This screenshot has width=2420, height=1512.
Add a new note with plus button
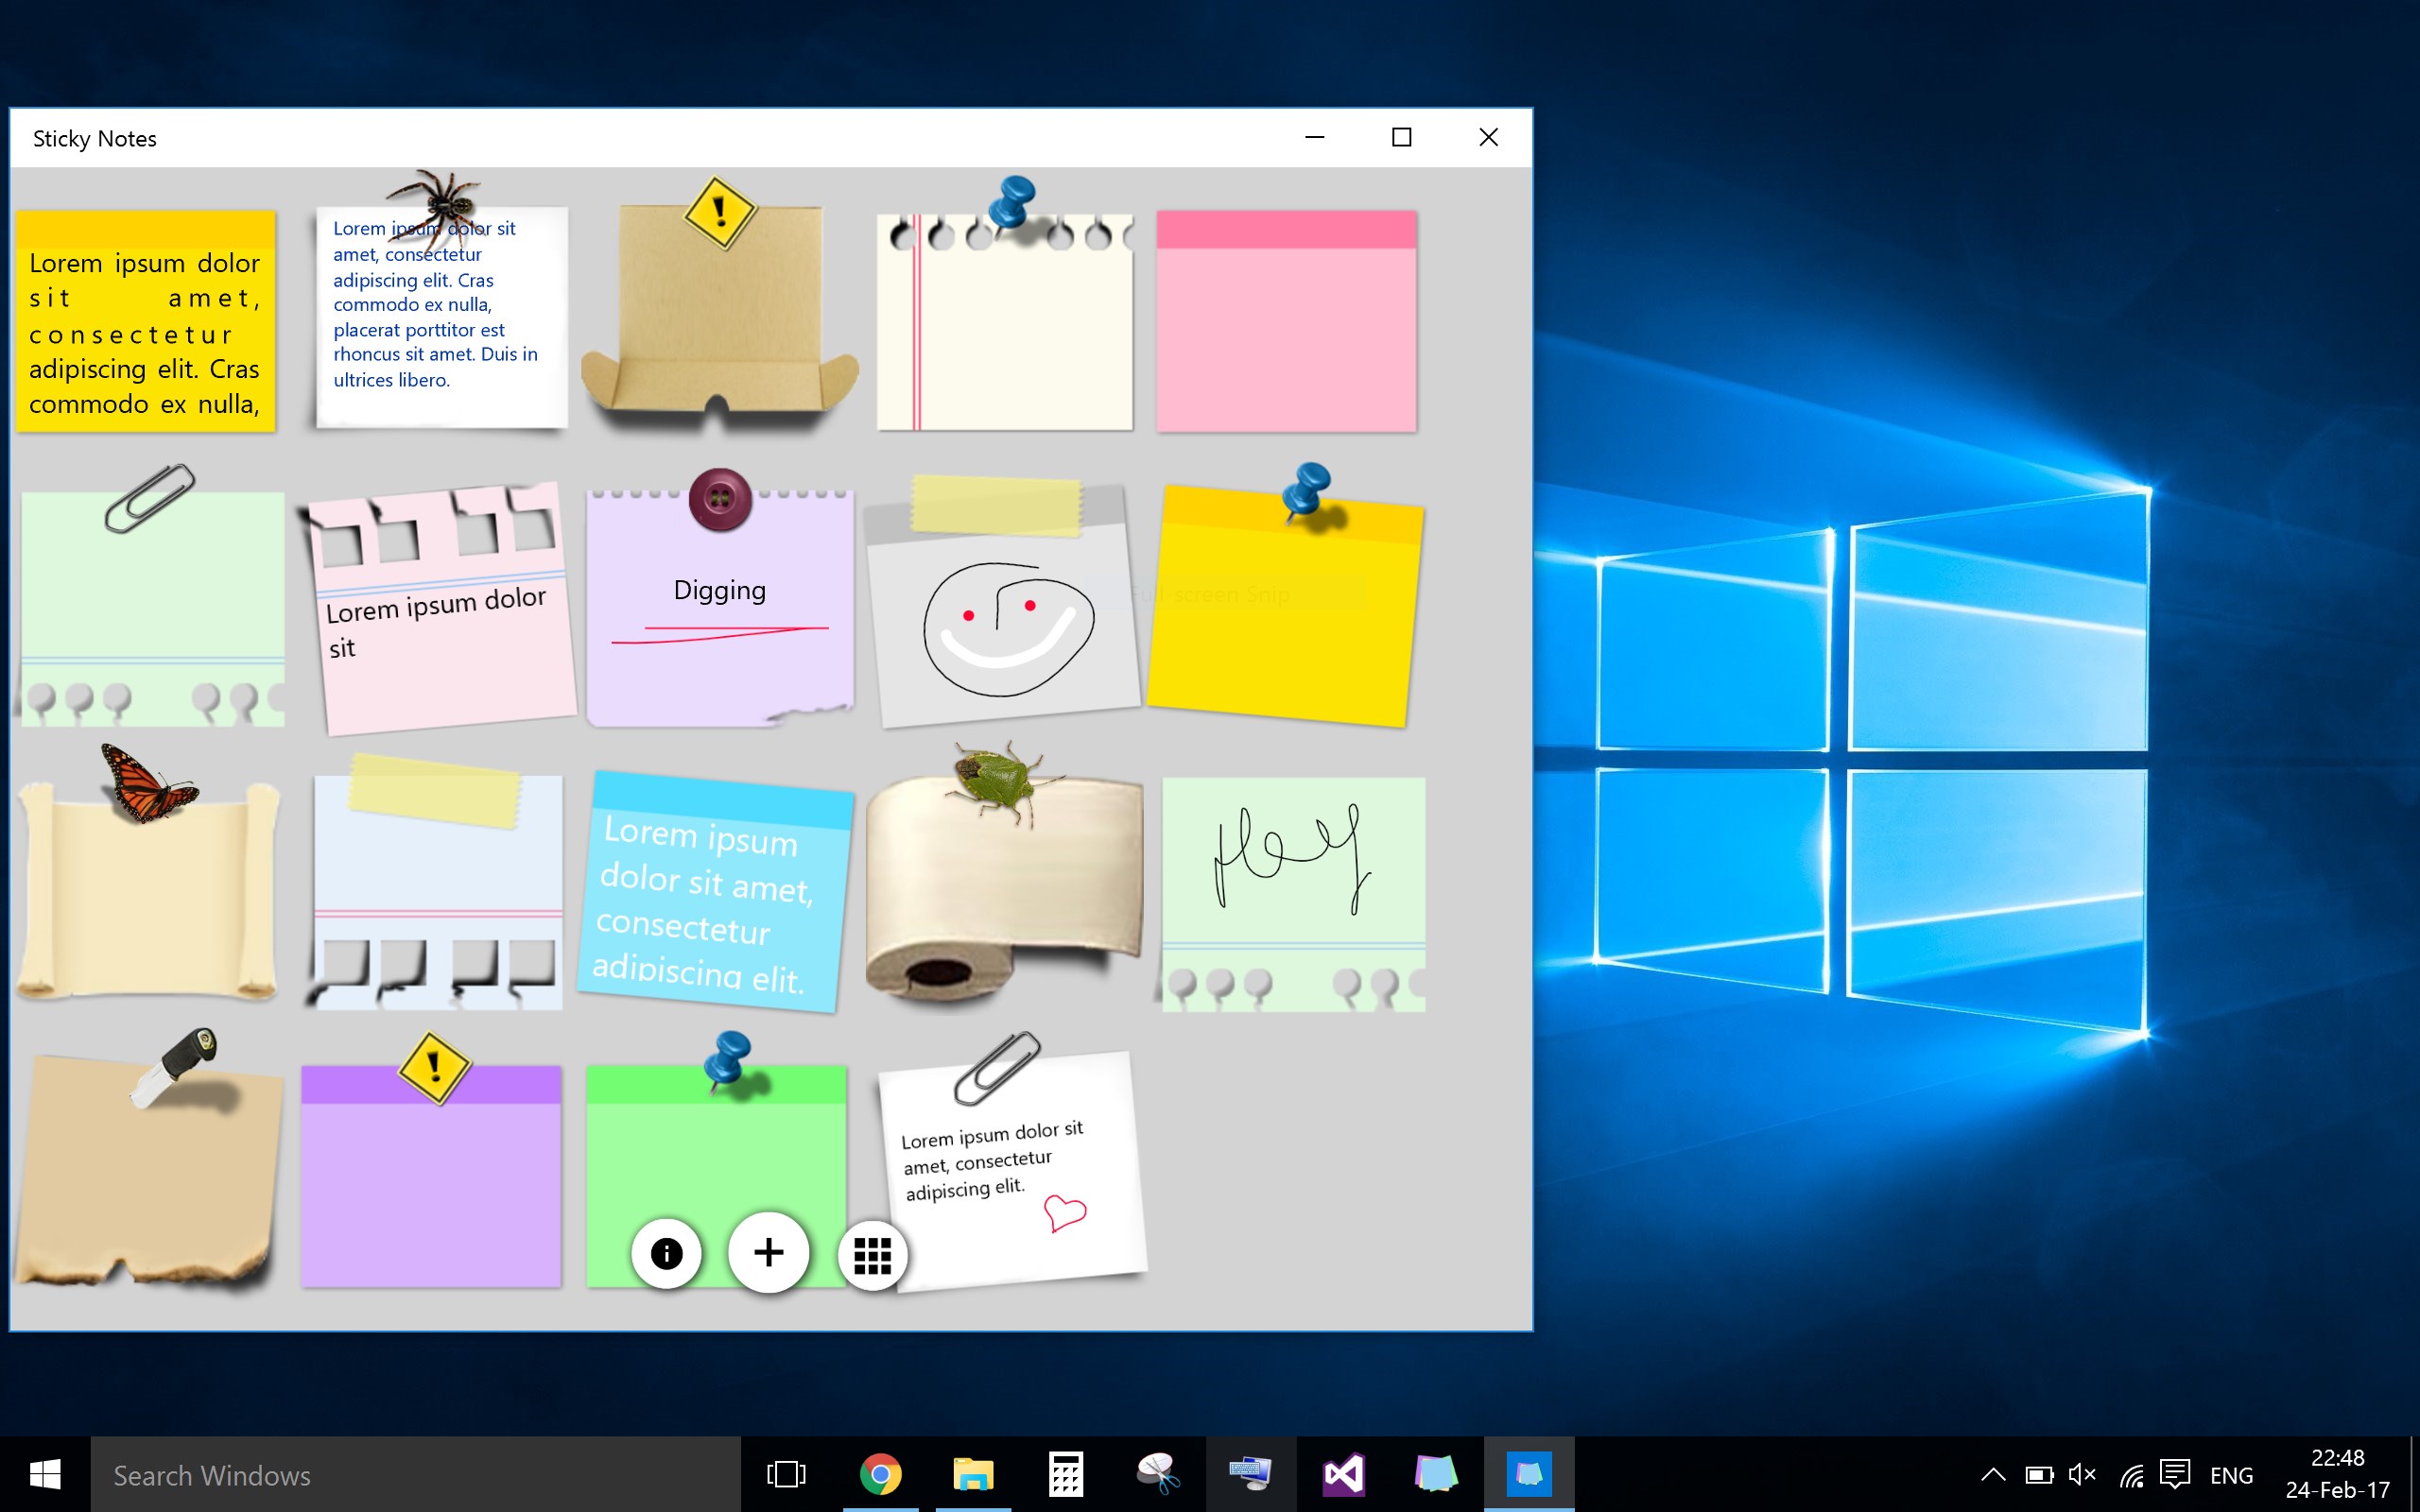(768, 1253)
